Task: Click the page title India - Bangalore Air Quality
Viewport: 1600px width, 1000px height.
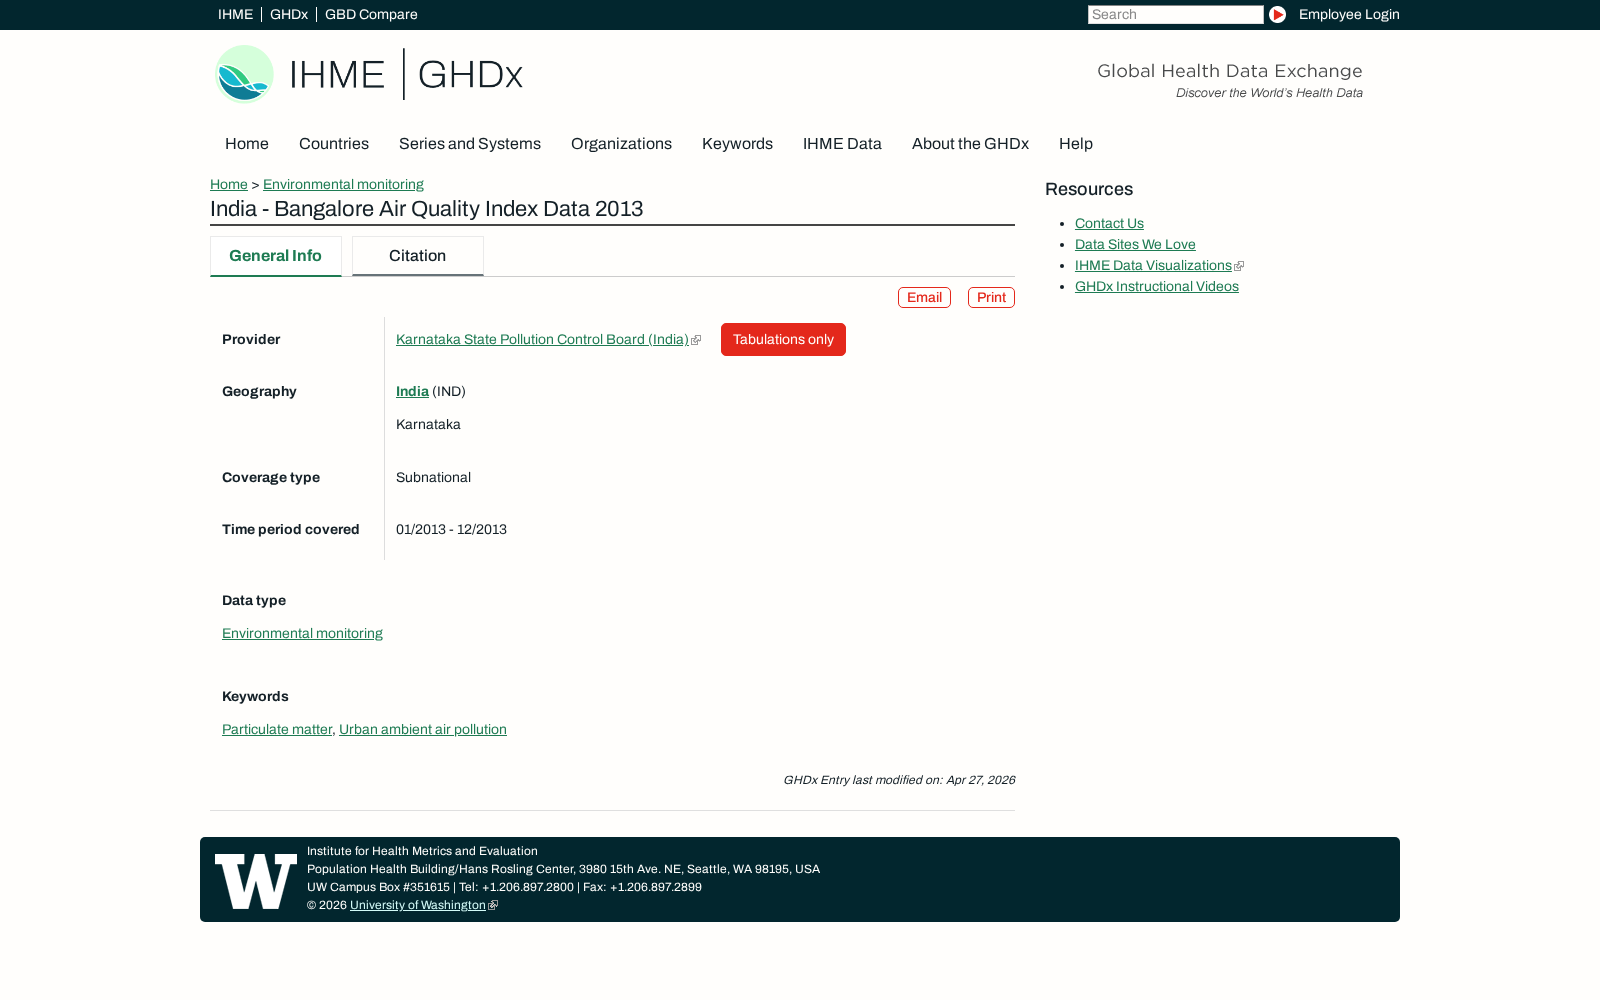Action: [426, 209]
